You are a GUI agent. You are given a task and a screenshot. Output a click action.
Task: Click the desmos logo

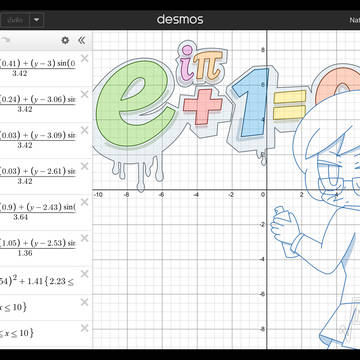[x=180, y=19]
